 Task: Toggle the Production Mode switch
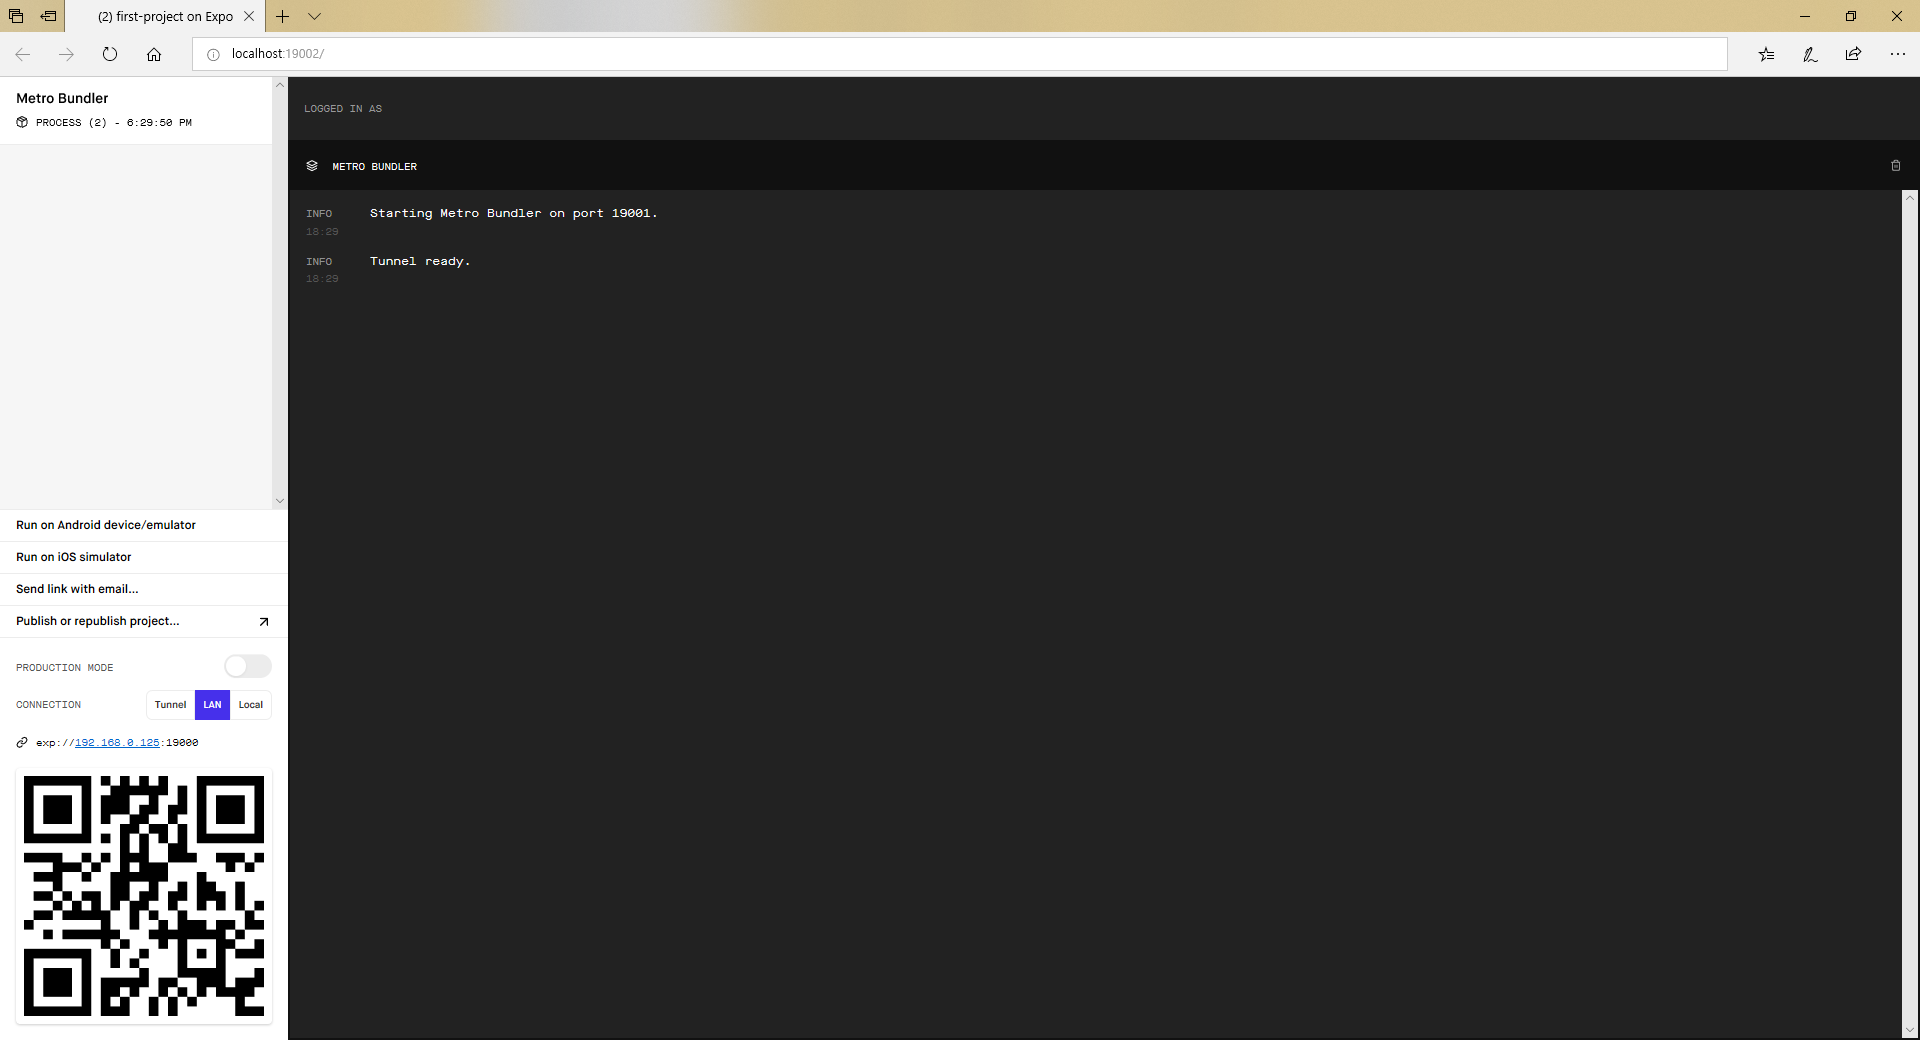(248, 666)
